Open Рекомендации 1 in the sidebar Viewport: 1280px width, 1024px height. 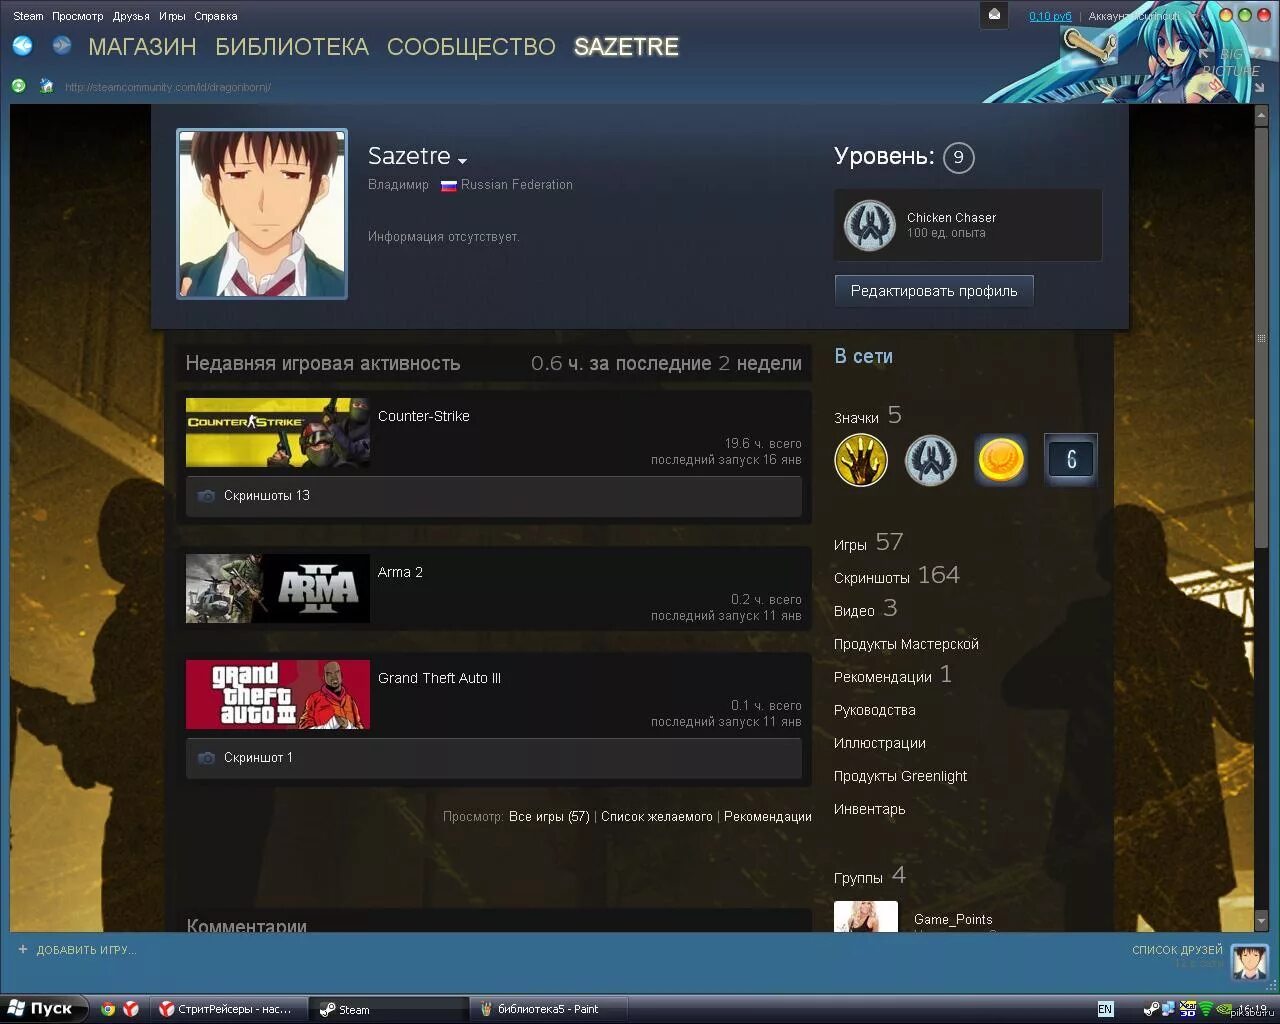tap(893, 676)
